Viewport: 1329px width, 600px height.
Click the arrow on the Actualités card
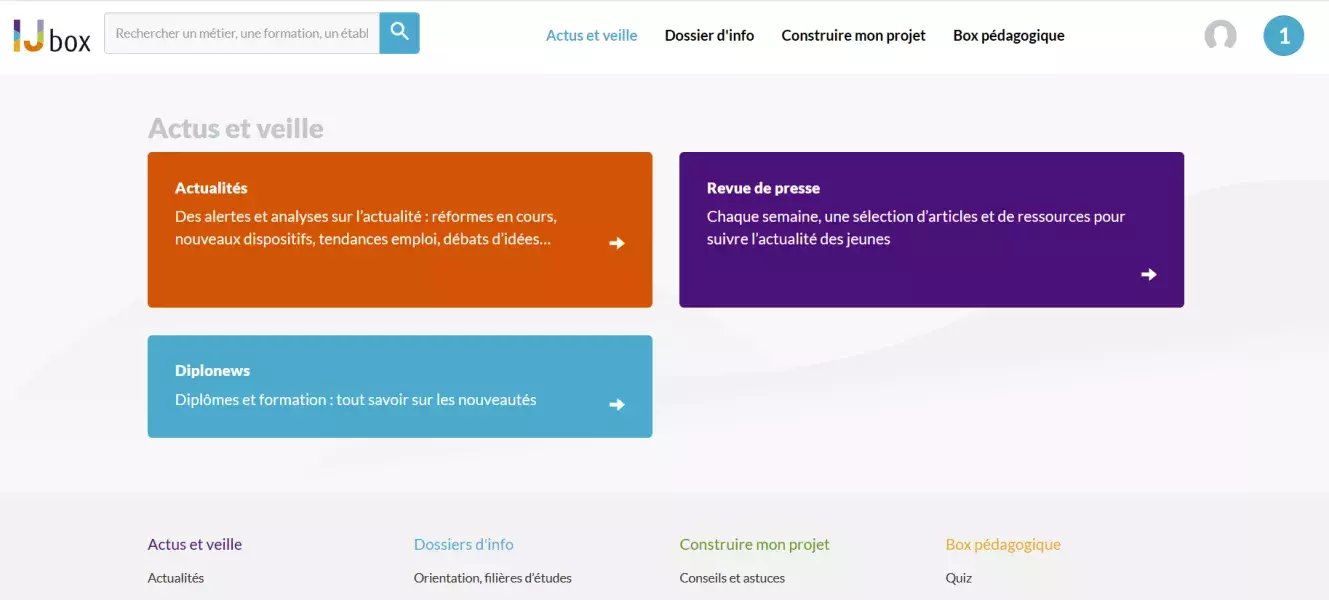[617, 243]
